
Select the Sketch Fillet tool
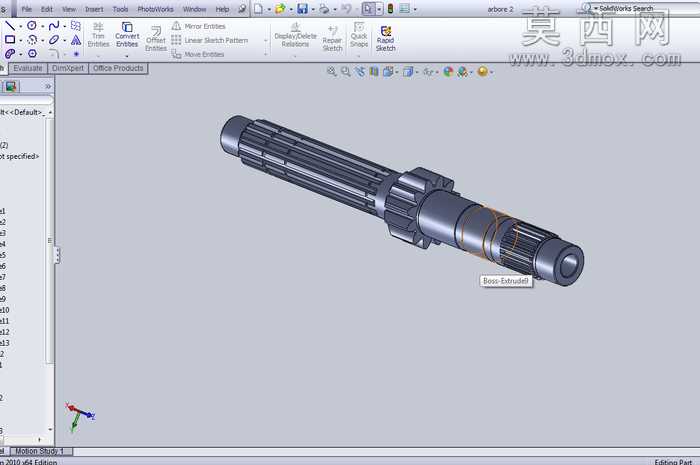point(54,54)
